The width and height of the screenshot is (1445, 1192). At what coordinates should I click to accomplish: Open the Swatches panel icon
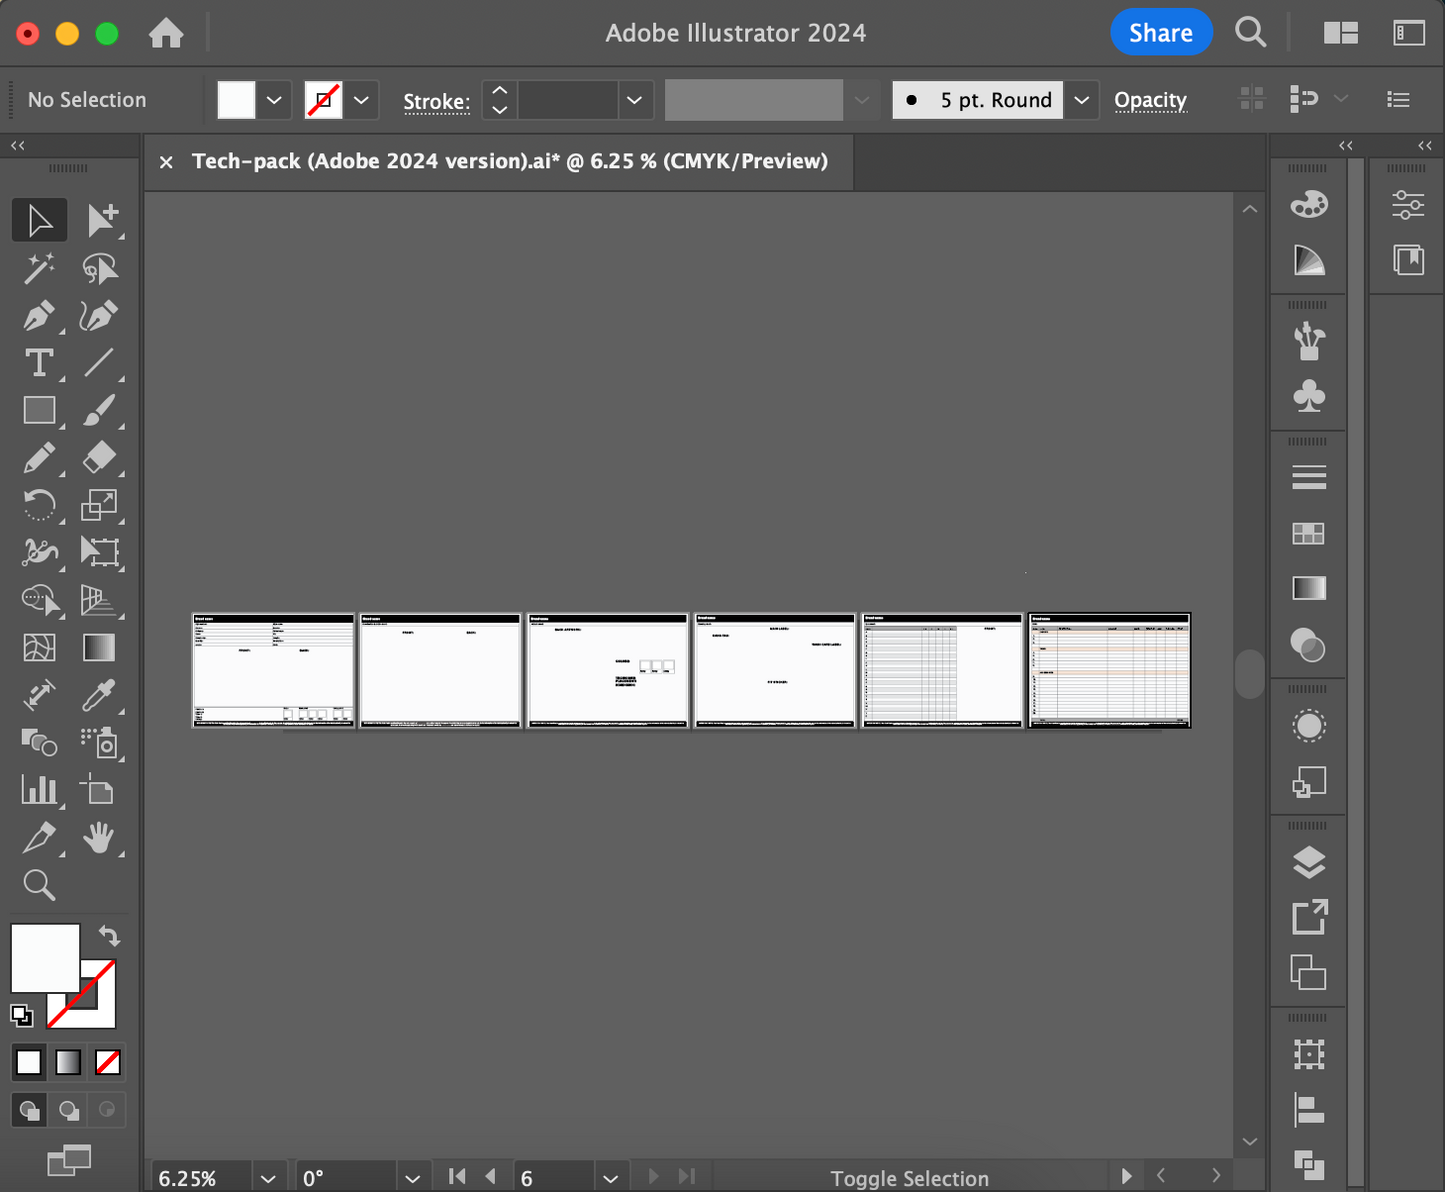[1308, 534]
